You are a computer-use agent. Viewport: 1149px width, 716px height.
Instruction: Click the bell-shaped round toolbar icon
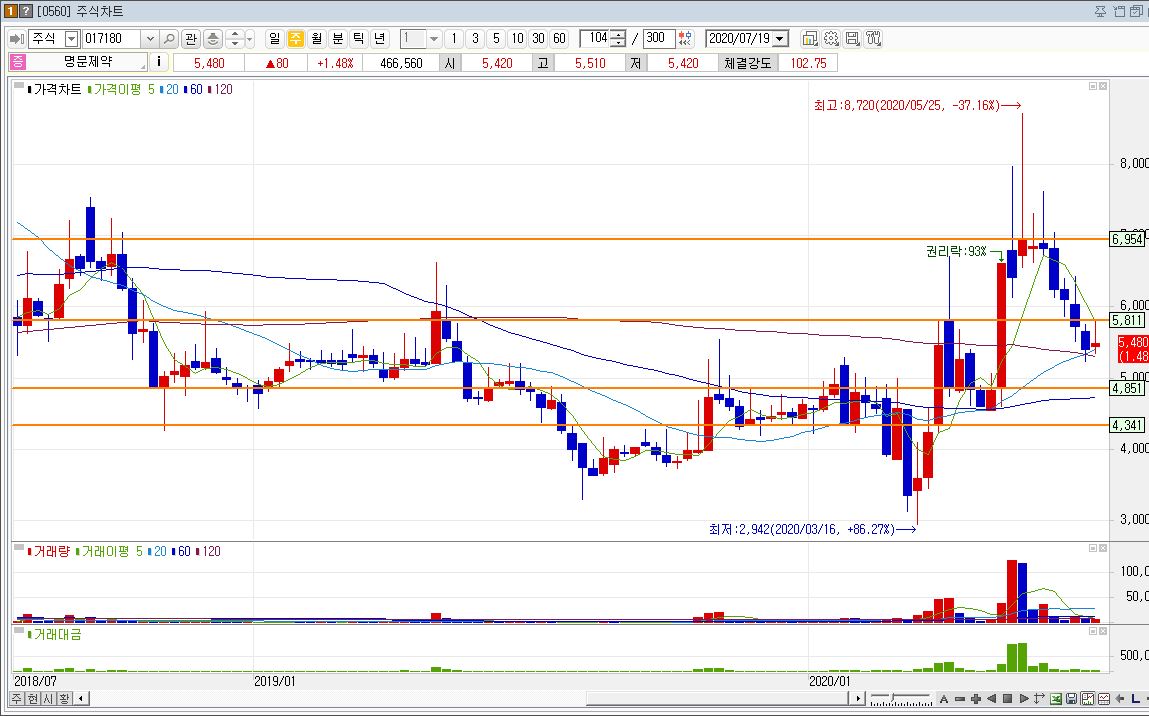click(x=213, y=39)
